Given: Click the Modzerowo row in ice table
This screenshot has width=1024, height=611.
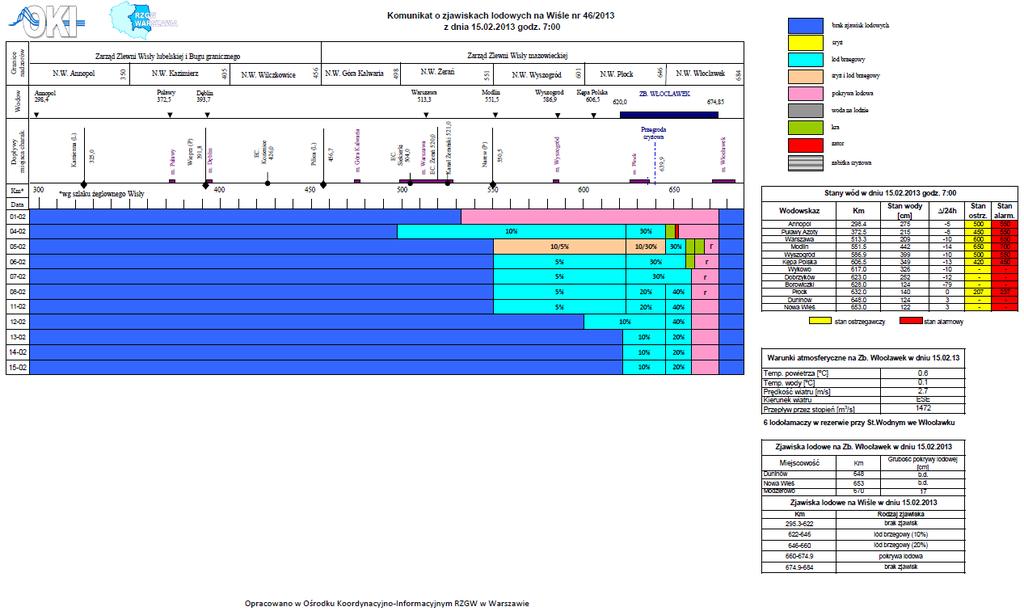Looking at the screenshot, I should tap(863, 491).
